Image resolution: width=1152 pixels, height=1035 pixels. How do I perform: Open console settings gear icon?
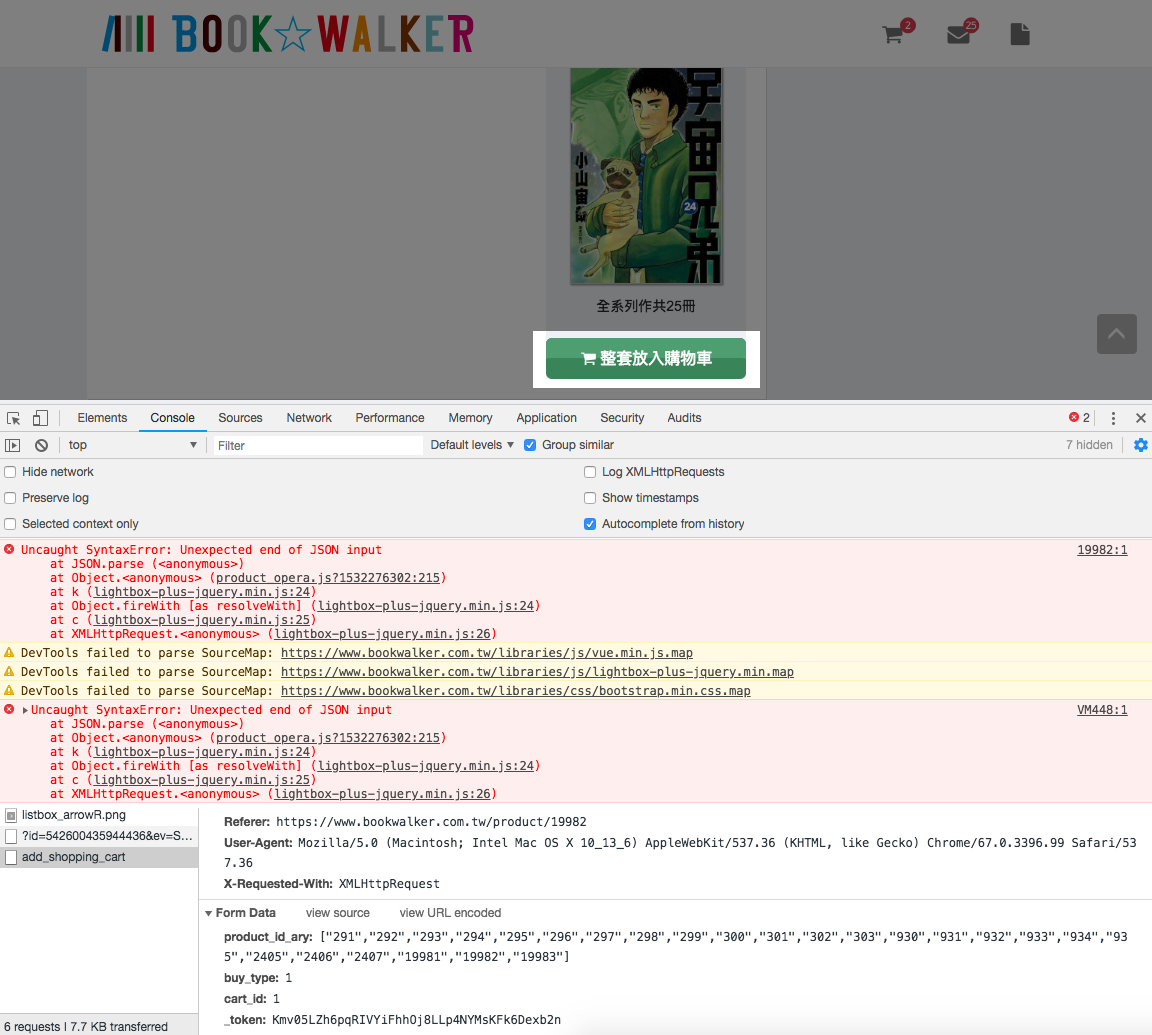click(x=1140, y=445)
